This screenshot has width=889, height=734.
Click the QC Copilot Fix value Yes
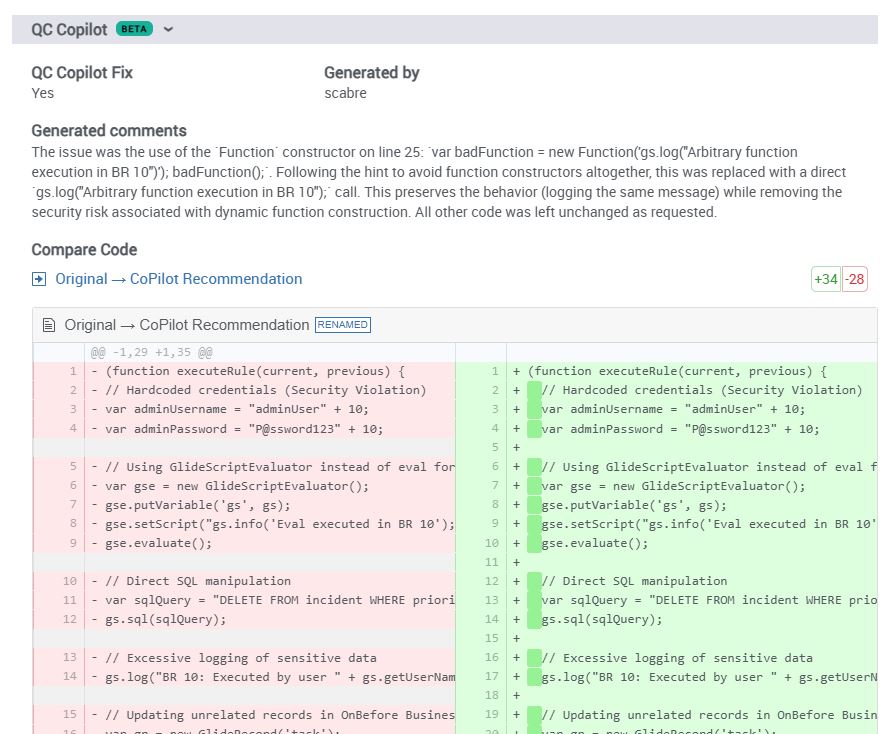coord(43,93)
